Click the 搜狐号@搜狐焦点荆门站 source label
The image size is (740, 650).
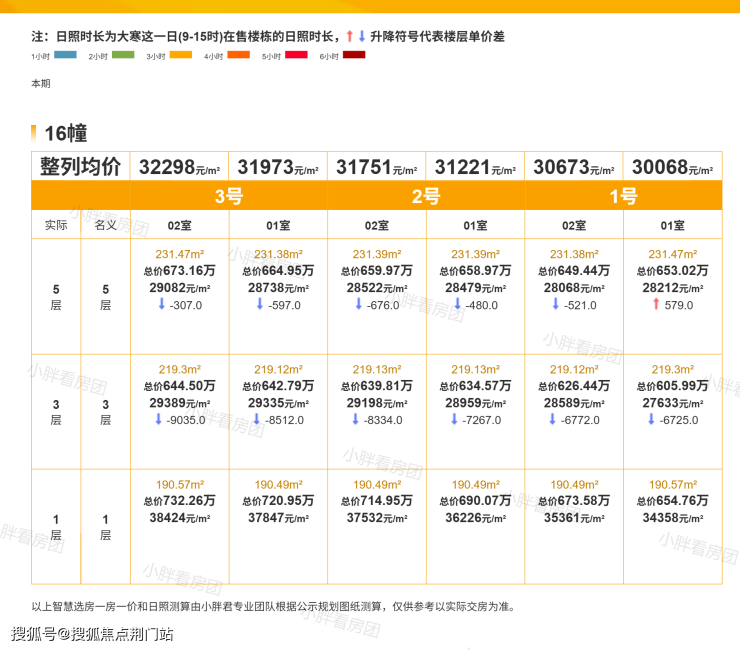(x=92, y=633)
